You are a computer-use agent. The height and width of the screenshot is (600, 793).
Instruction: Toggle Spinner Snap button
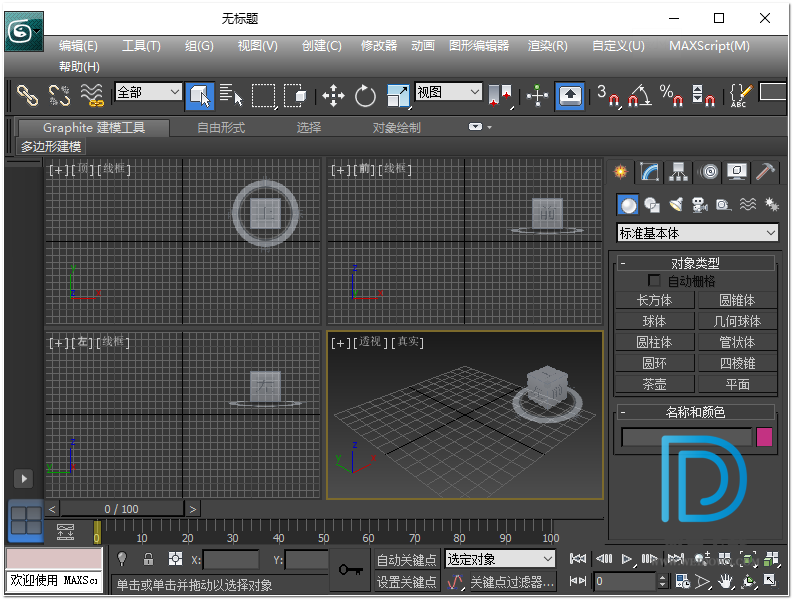pos(703,95)
